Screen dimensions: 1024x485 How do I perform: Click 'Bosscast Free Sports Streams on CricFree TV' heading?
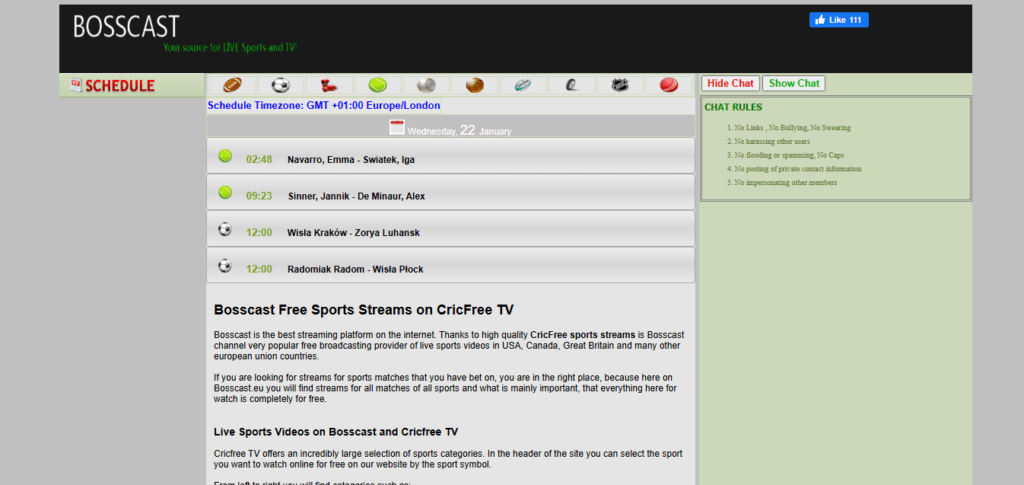pyautogui.click(x=364, y=310)
